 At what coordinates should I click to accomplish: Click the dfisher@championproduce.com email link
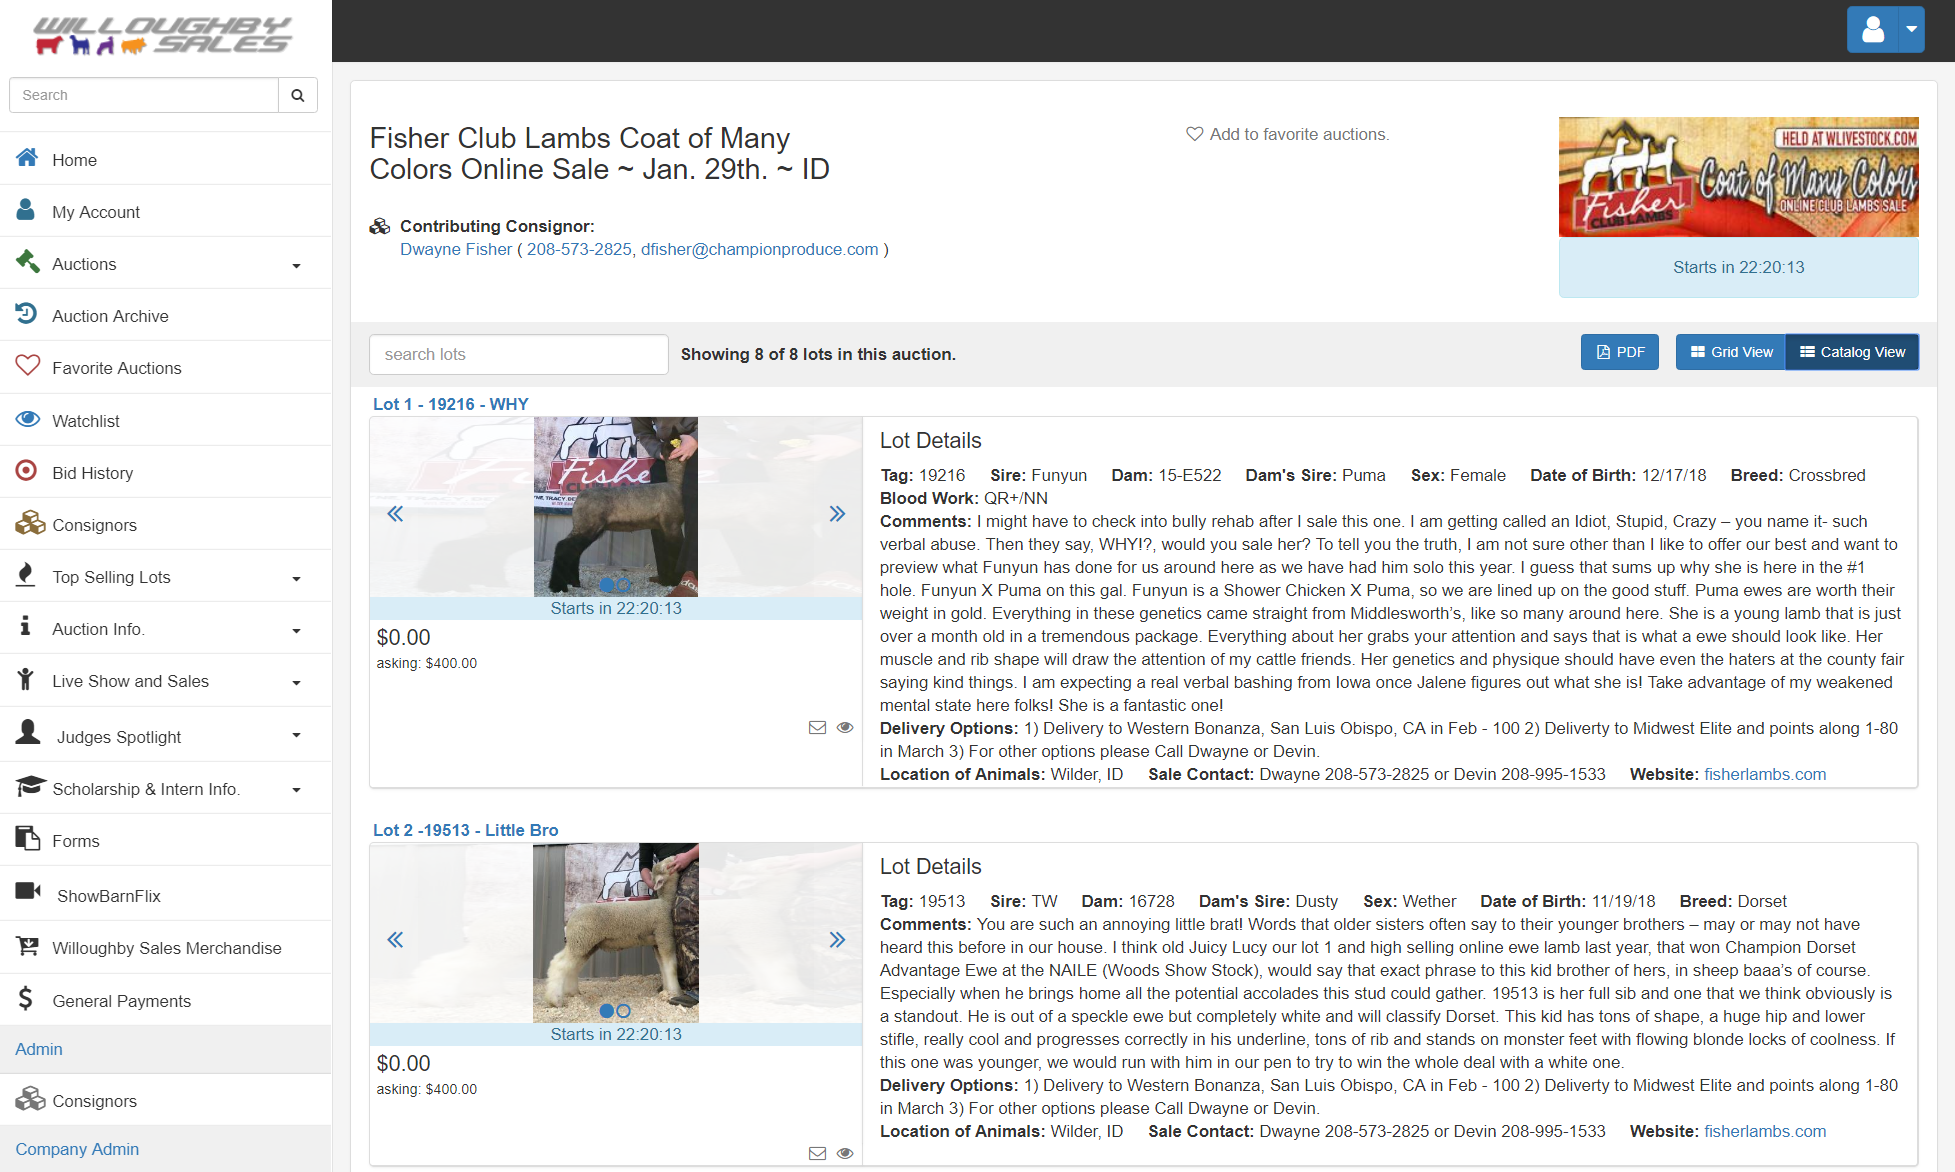pyautogui.click(x=760, y=249)
